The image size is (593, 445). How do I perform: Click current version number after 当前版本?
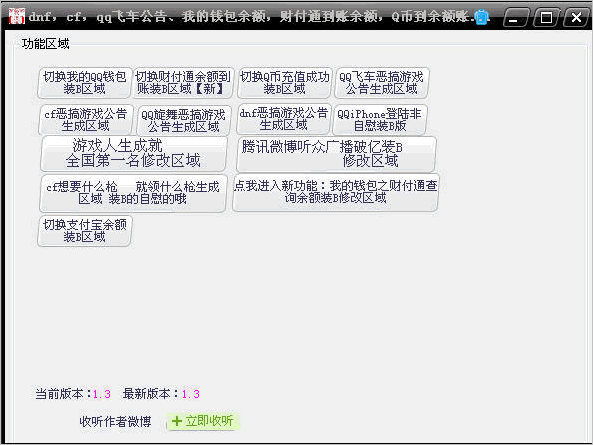(x=102, y=394)
